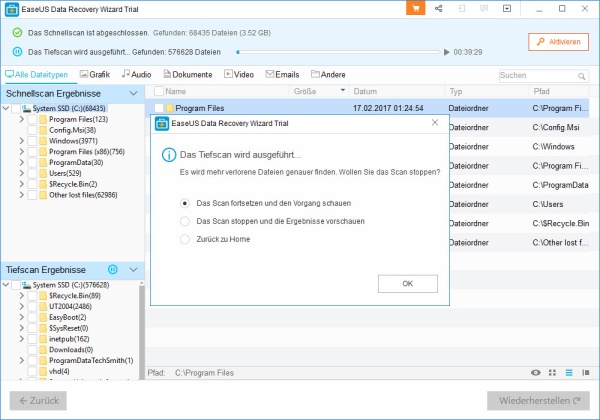Image resolution: width=600 pixels, height=420 pixels.
Task: Click the System SSD drive icon in Schnellscan
Action: tap(26, 109)
